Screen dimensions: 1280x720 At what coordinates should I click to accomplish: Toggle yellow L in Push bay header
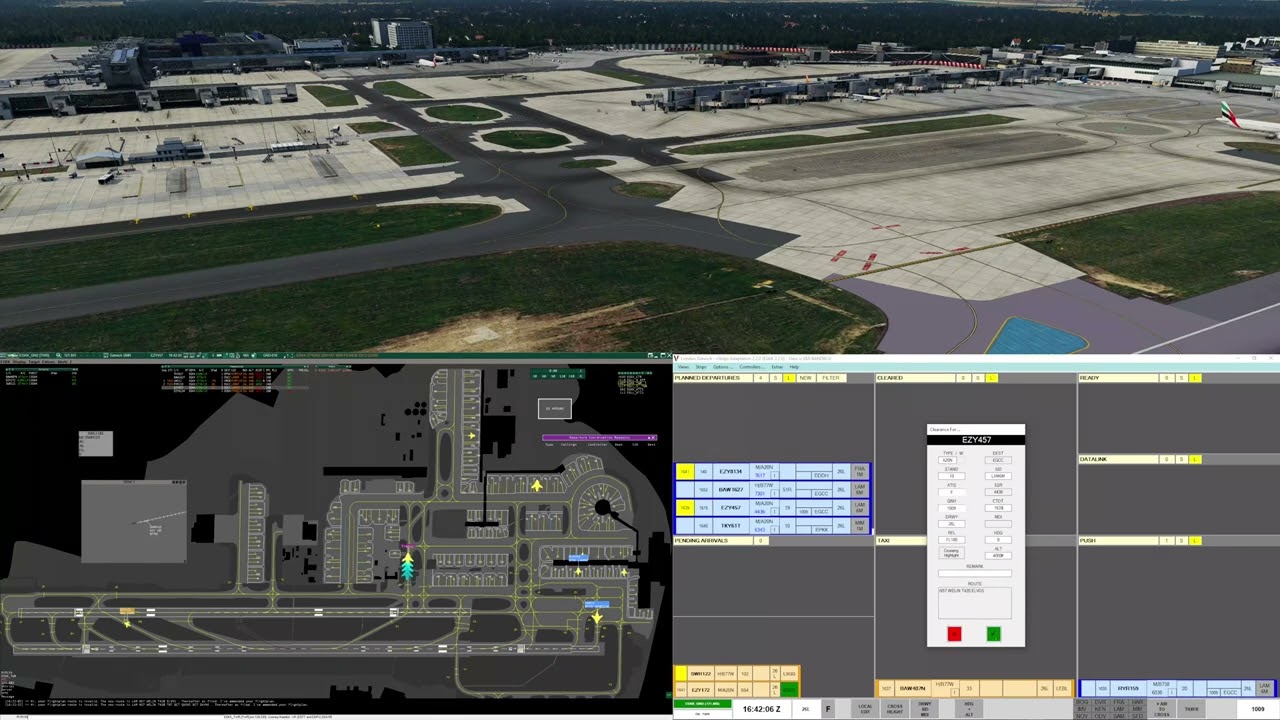[x=1194, y=540]
